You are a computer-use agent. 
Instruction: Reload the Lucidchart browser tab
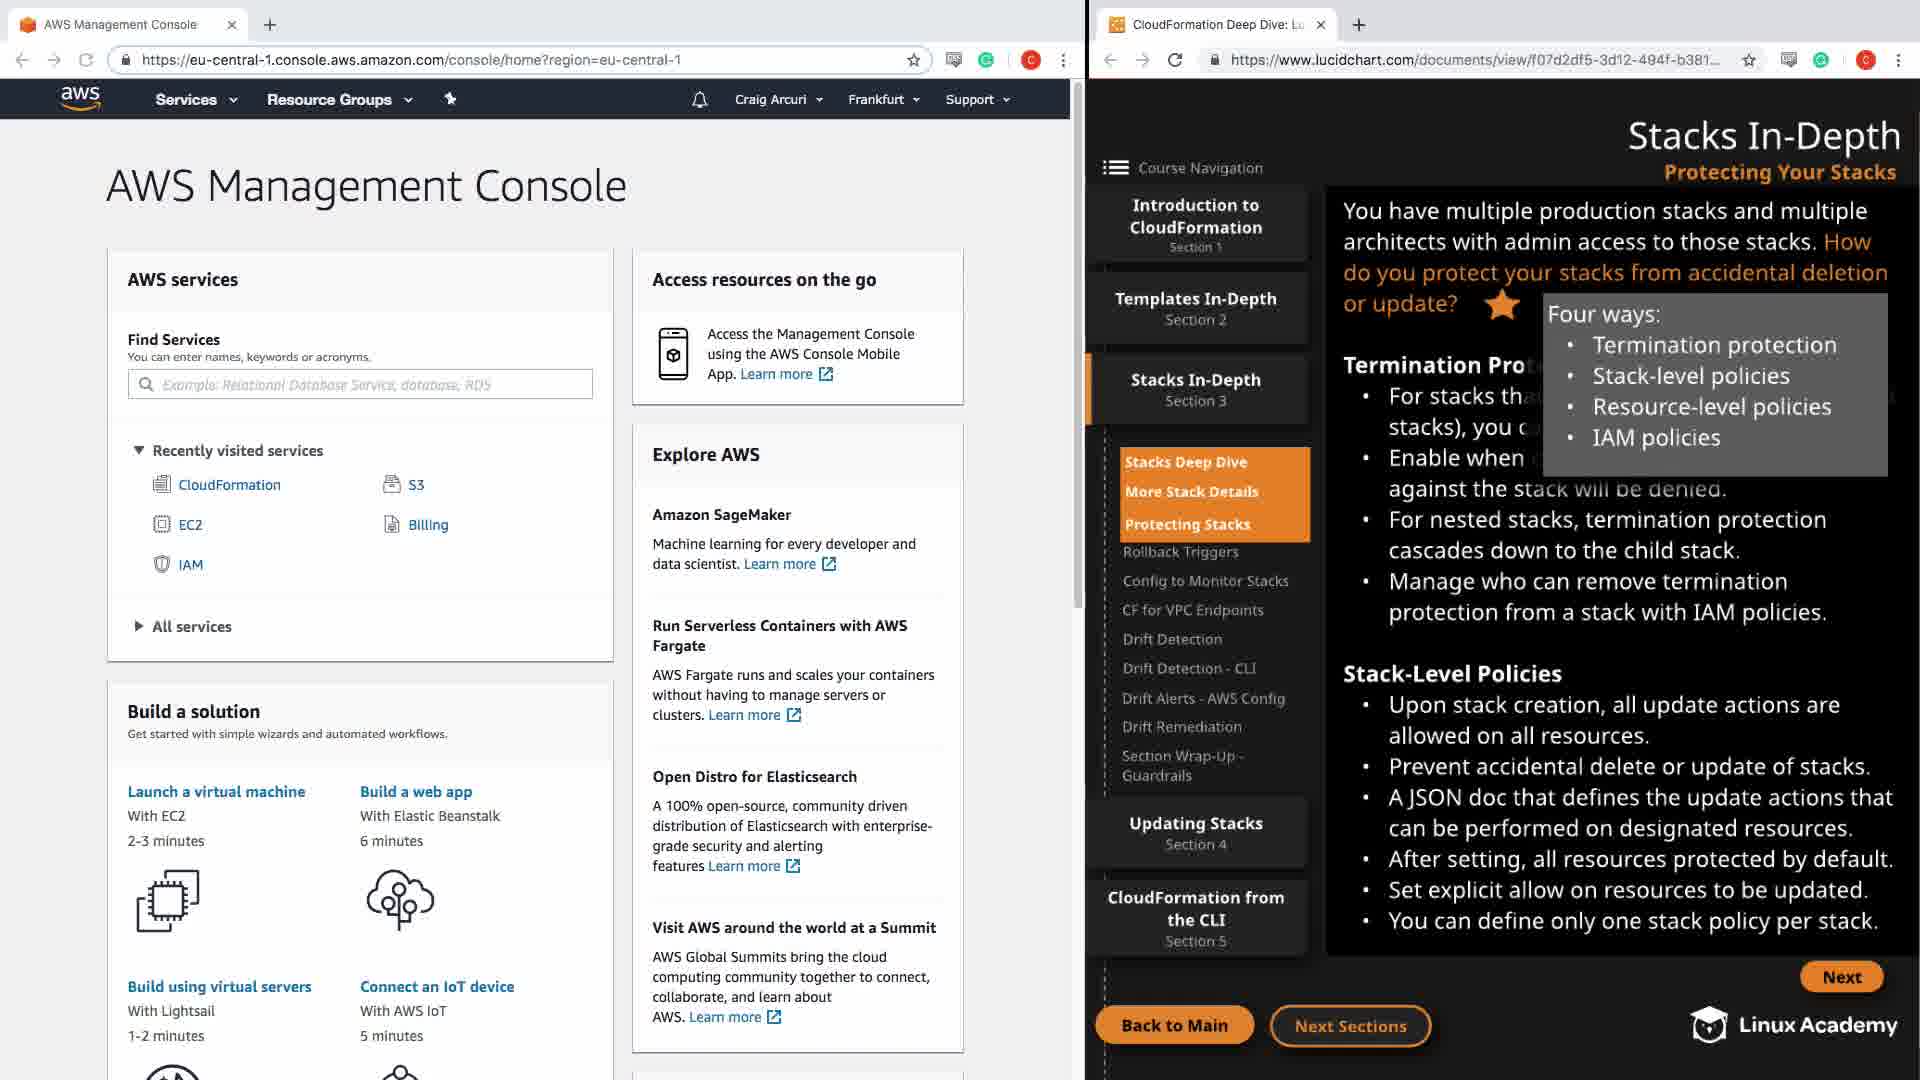point(1175,60)
